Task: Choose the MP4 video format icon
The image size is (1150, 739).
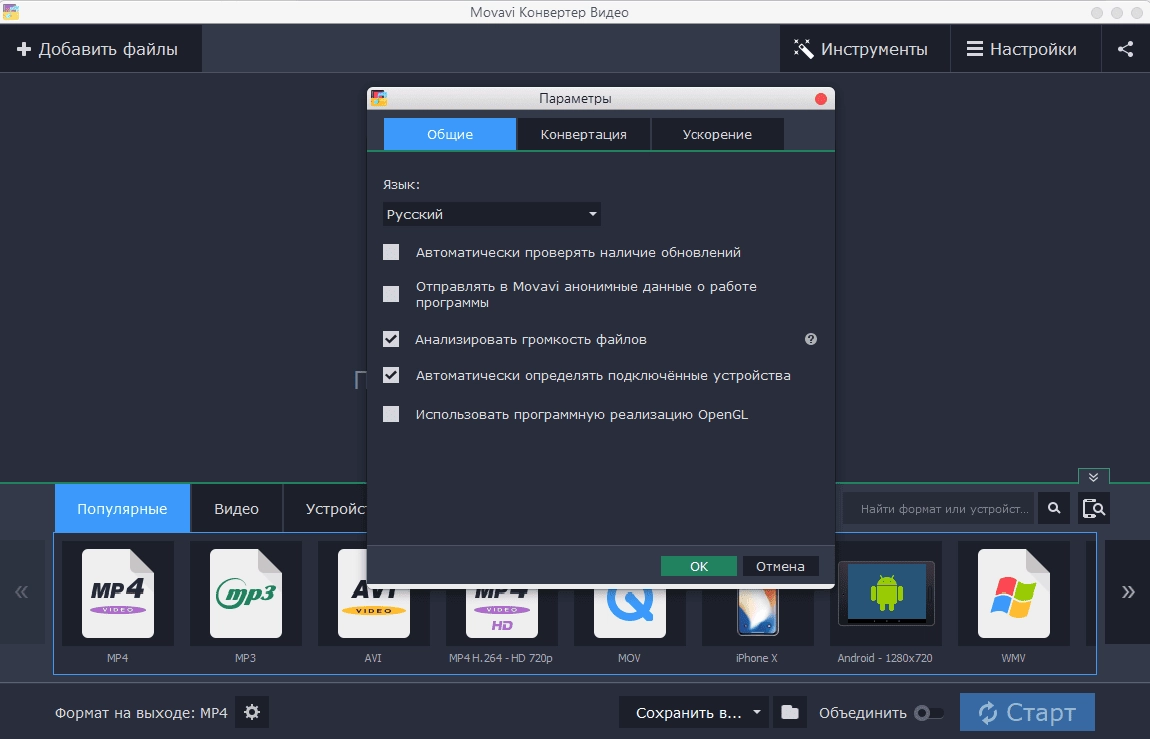Action: coord(117,593)
